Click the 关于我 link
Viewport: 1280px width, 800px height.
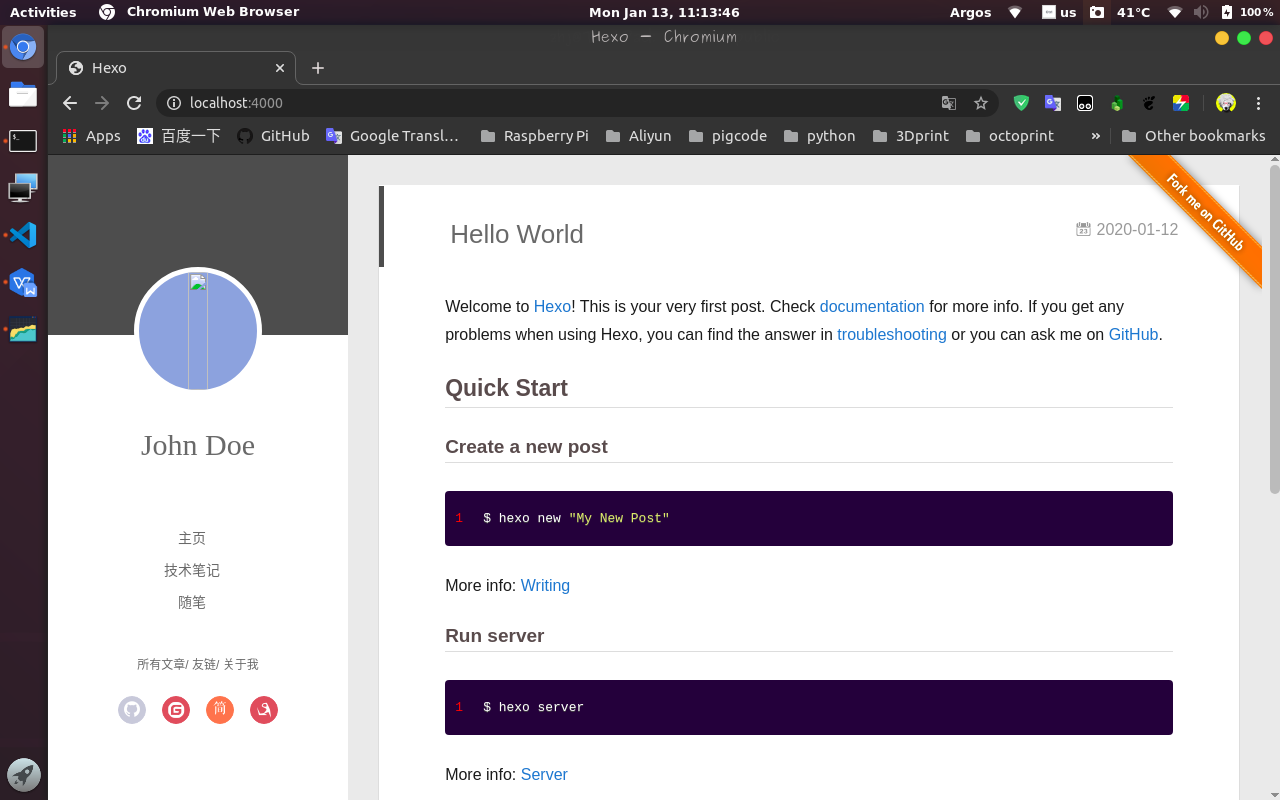point(241,664)
